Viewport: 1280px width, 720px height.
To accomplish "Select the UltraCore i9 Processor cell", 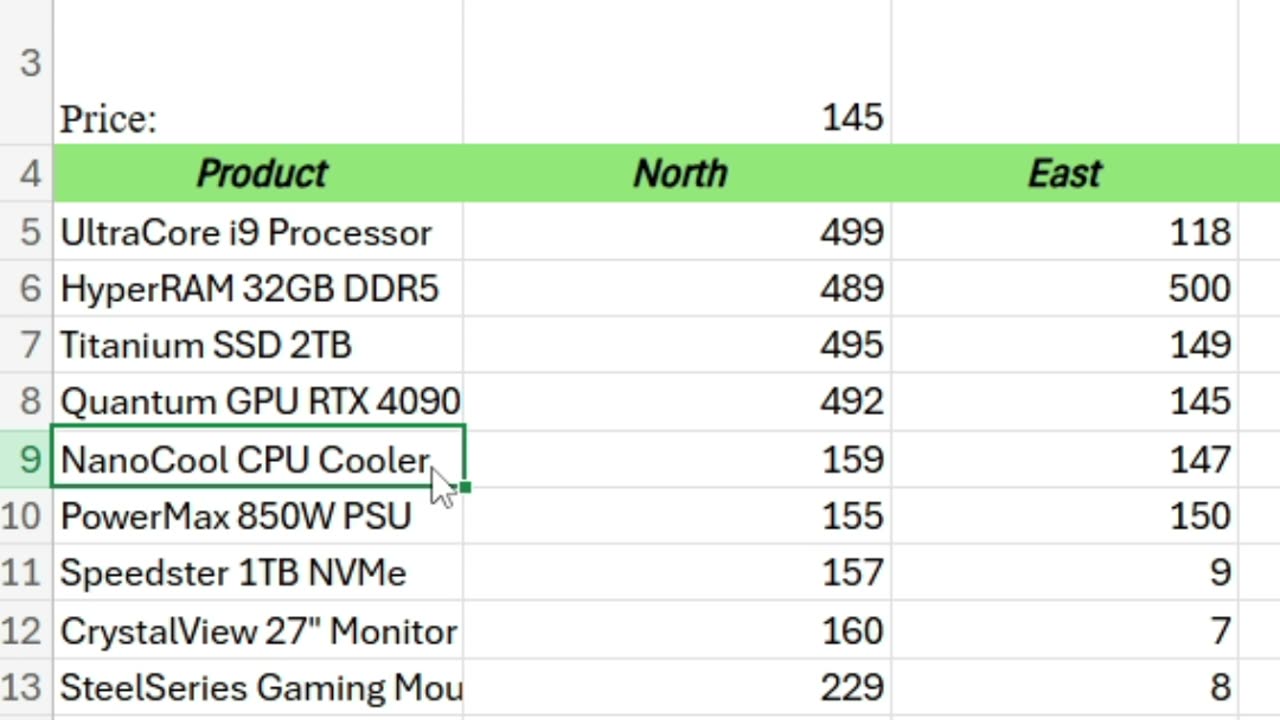I will 246,232.
